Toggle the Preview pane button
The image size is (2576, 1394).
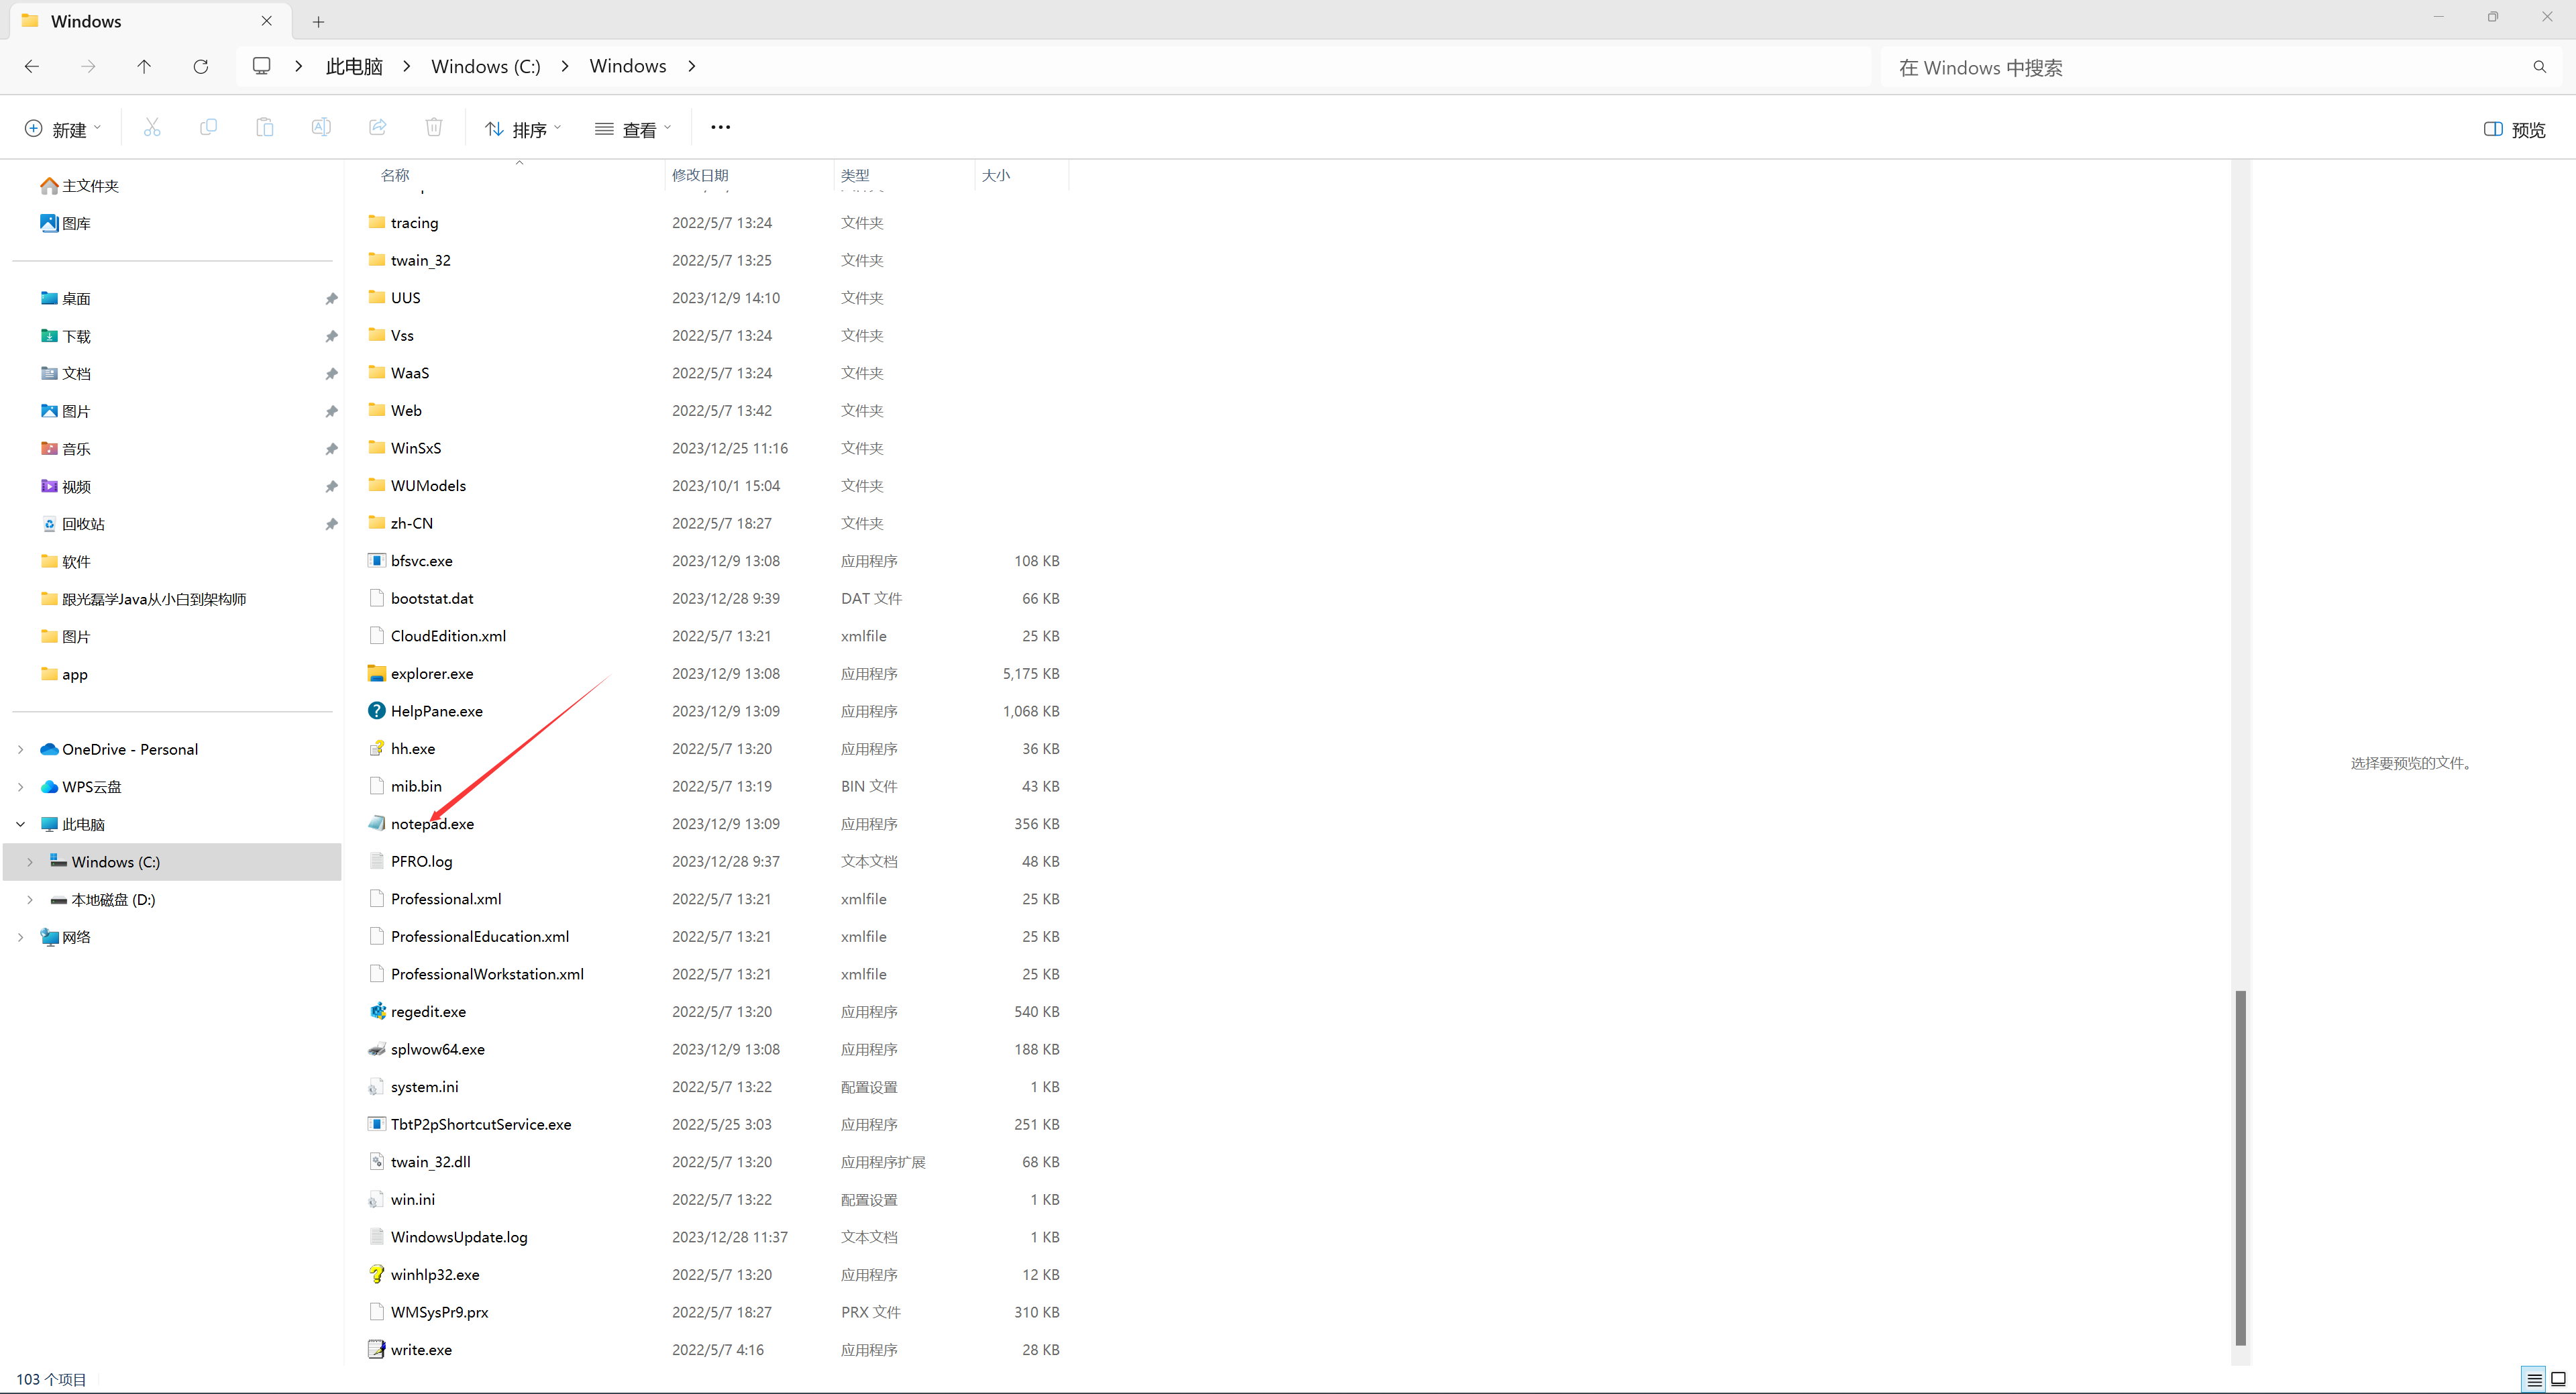pos(2515,129)
